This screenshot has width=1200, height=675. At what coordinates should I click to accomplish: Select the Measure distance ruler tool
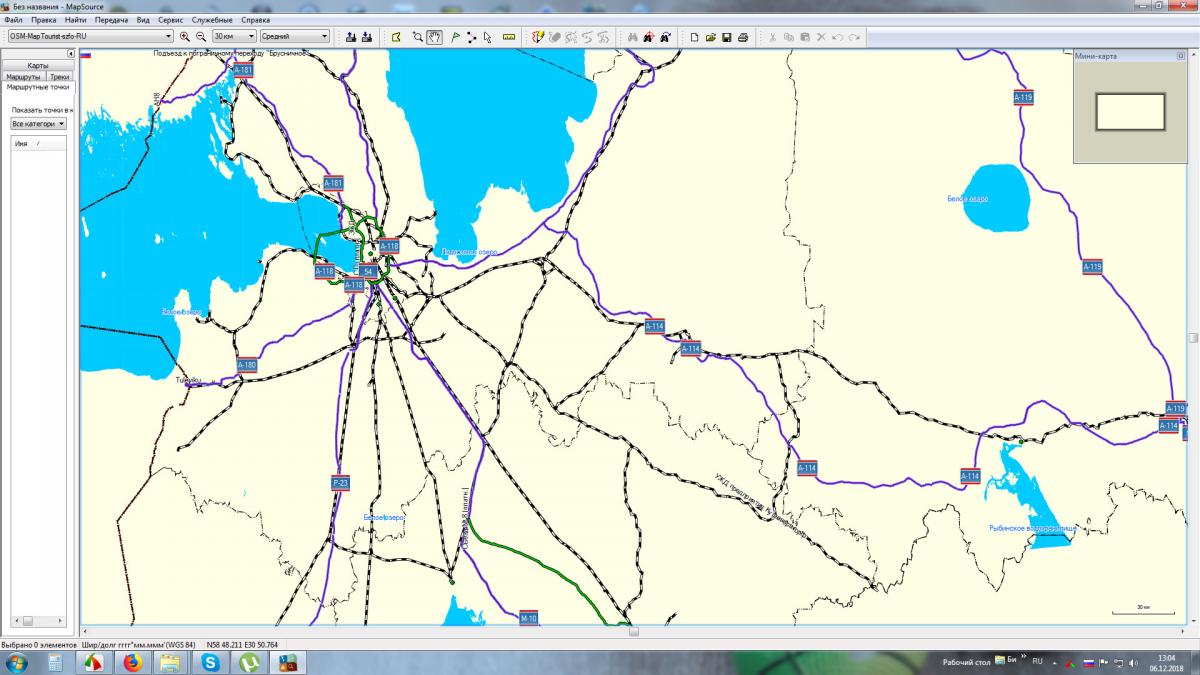(509, 37)
